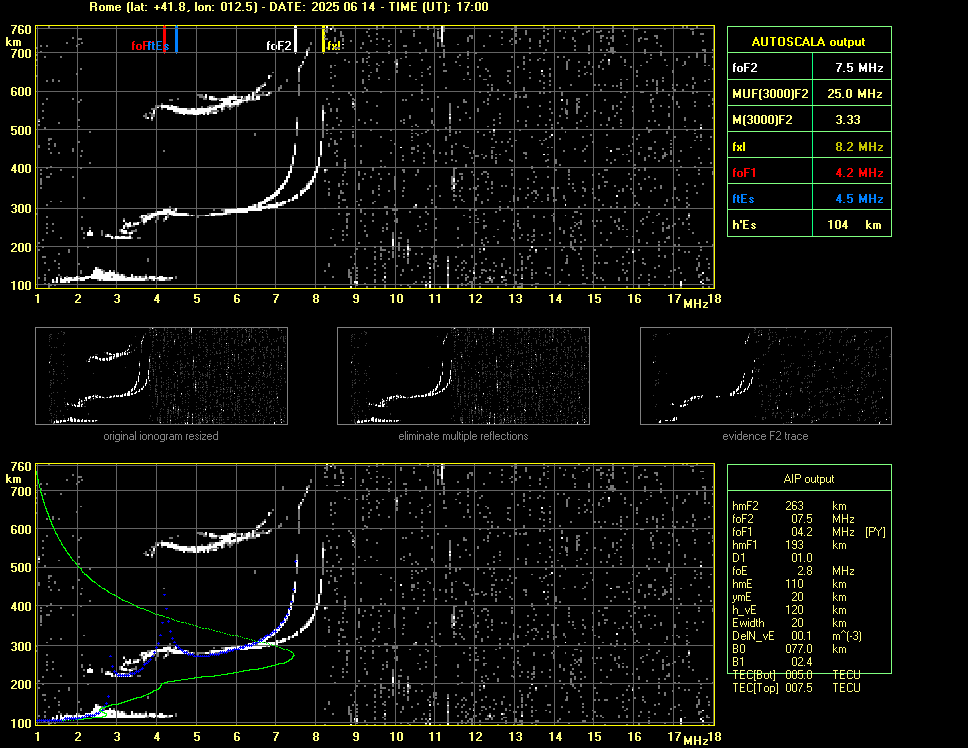Select the yellow '8.2 MHz' value
This screenshot has height=748, width=968.
(859, 147)
